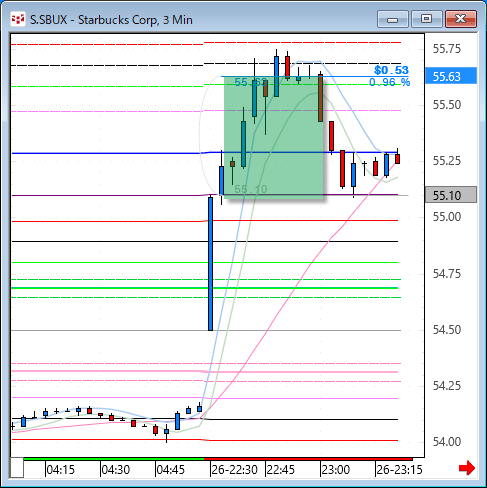Click the chart window app icon
Image resolution: width=487 pixels, height=488 pixels.
point(18,19)
